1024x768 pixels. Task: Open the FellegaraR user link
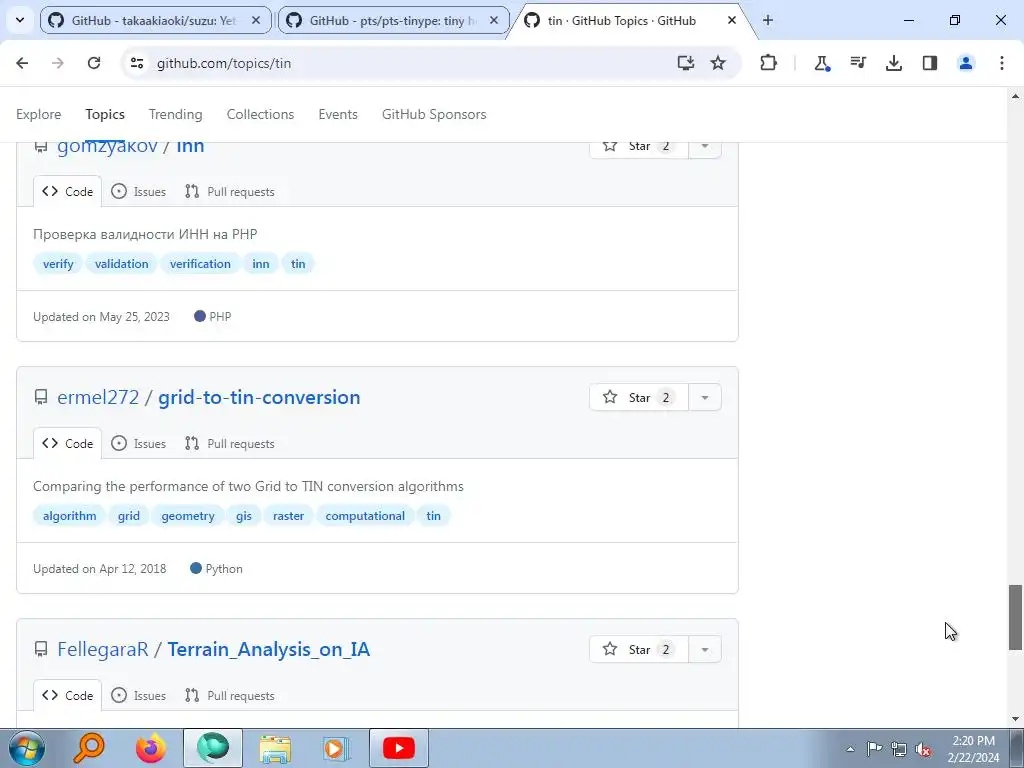(103, 649)
